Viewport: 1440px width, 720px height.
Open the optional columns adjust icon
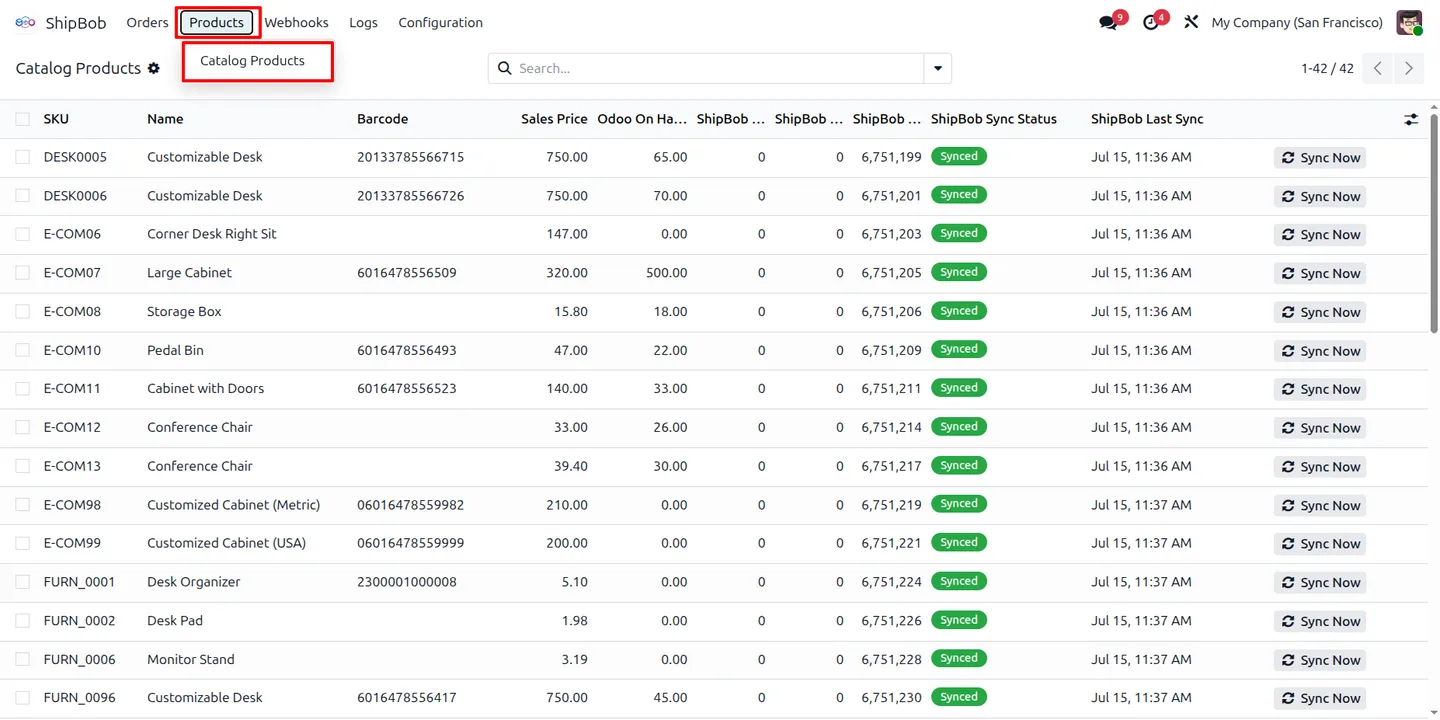[1411, 119]
